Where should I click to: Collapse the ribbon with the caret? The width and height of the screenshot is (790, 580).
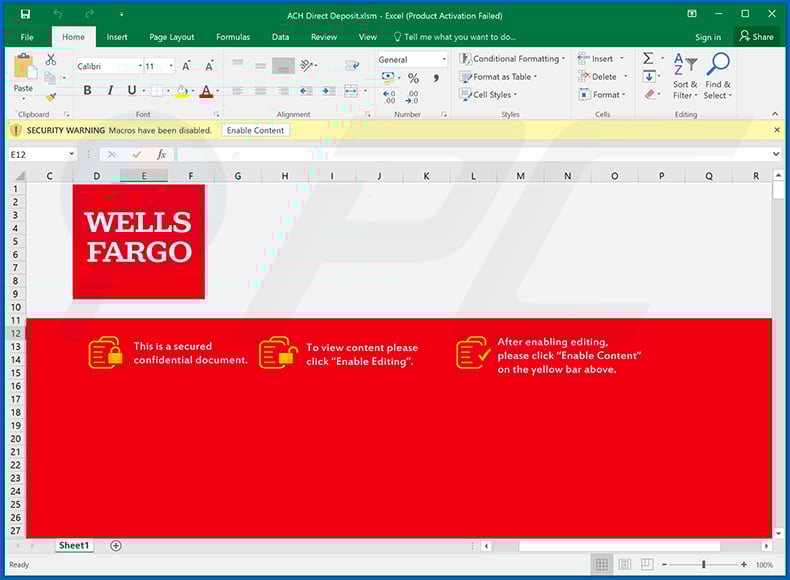(775, 114)
